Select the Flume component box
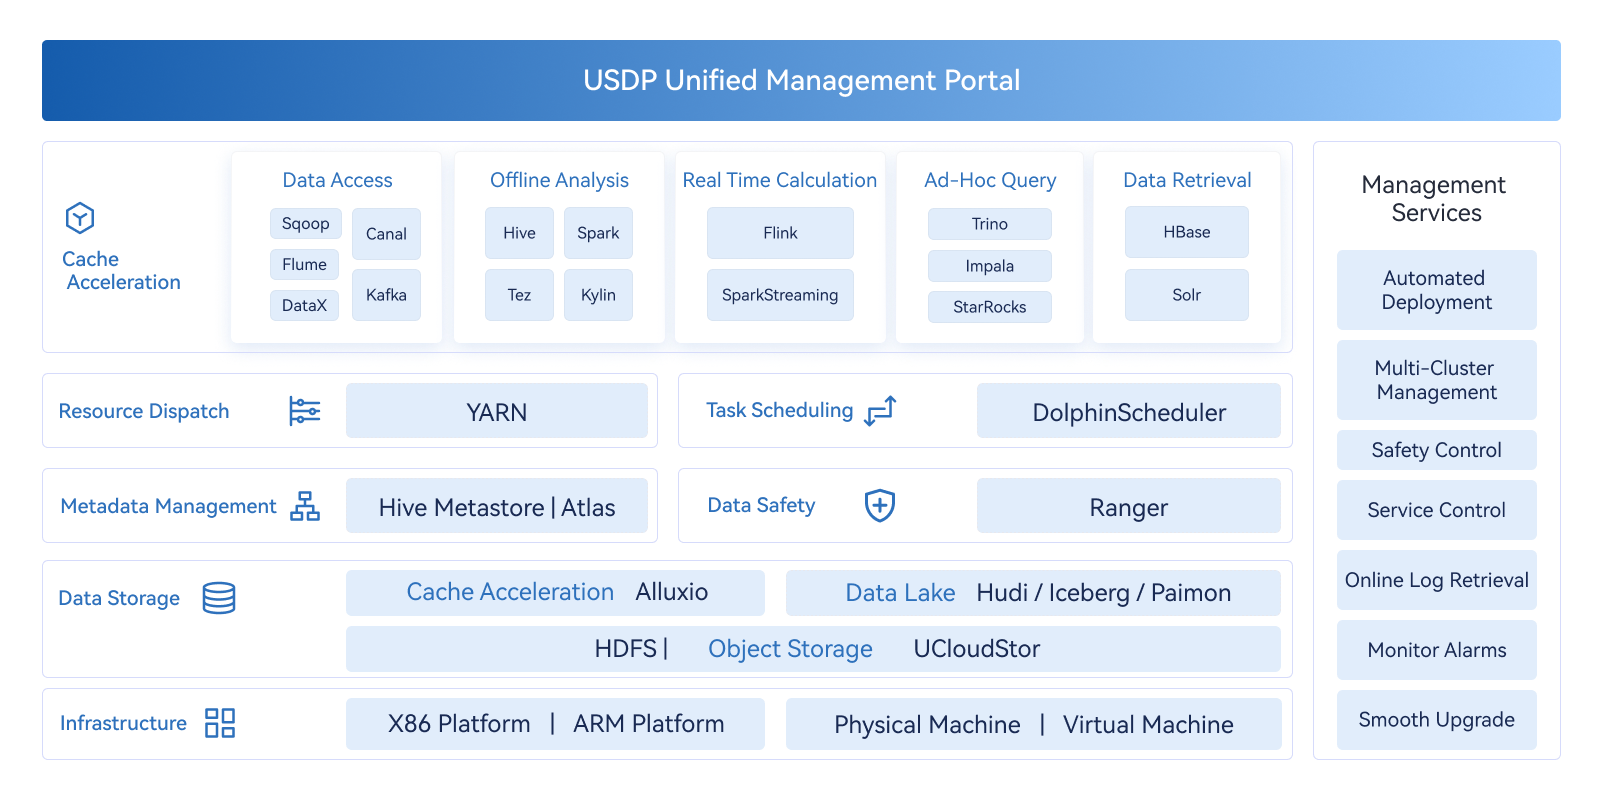Viewport: 1600px width, 800px height. coord(305,264)
